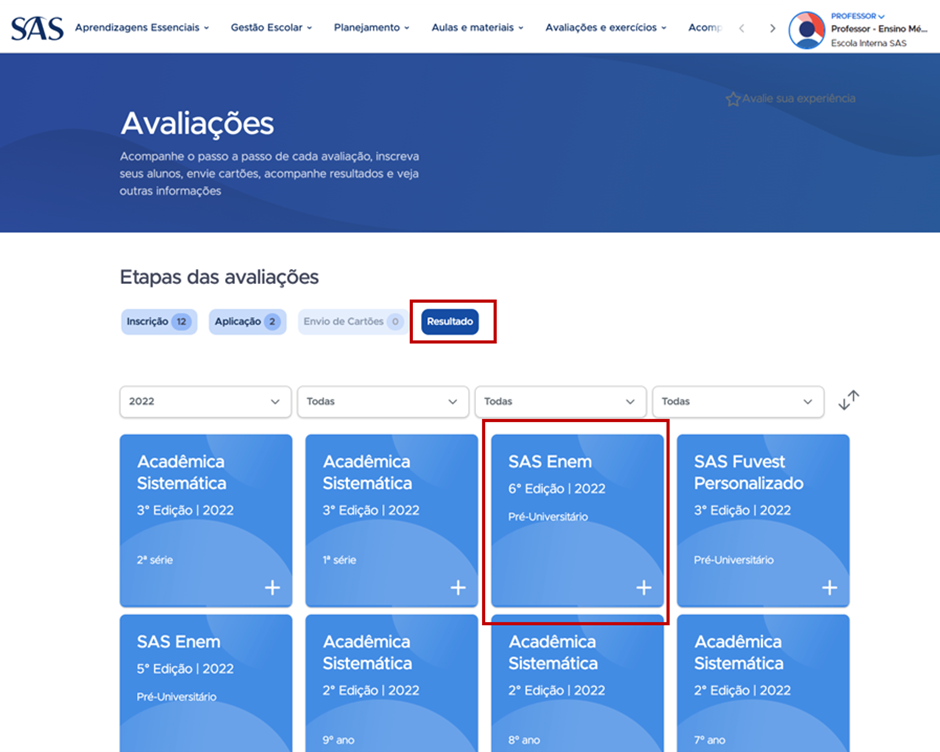Click the Avalie sua experiência link
The image size is (940, 752).
click(x=791, y=98)
